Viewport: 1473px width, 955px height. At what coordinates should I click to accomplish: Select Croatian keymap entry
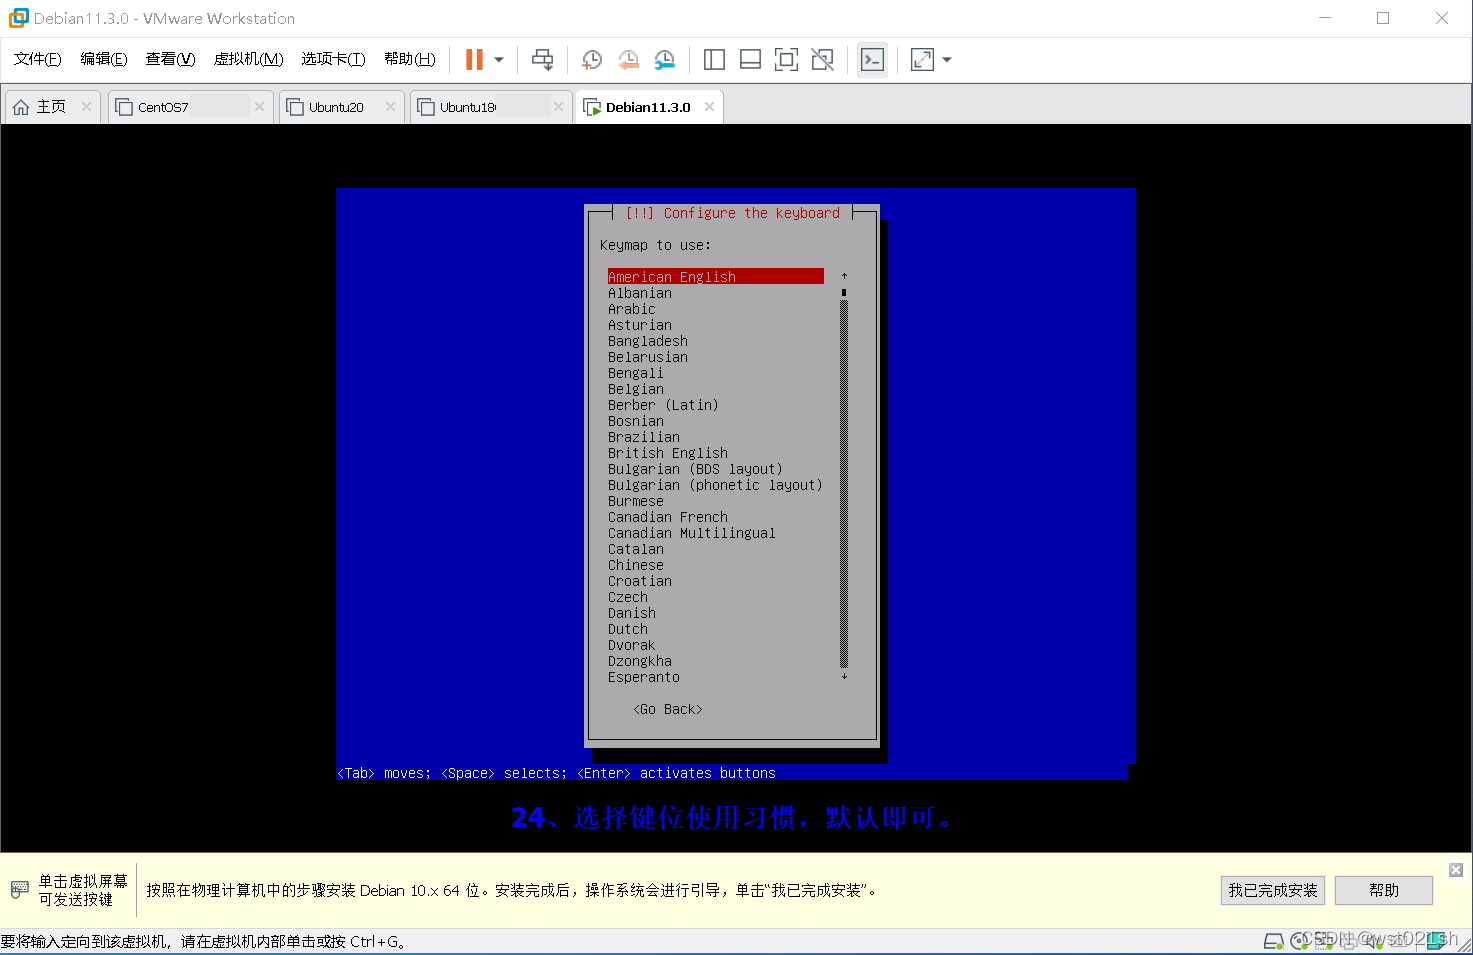click(x=640, y=581)
